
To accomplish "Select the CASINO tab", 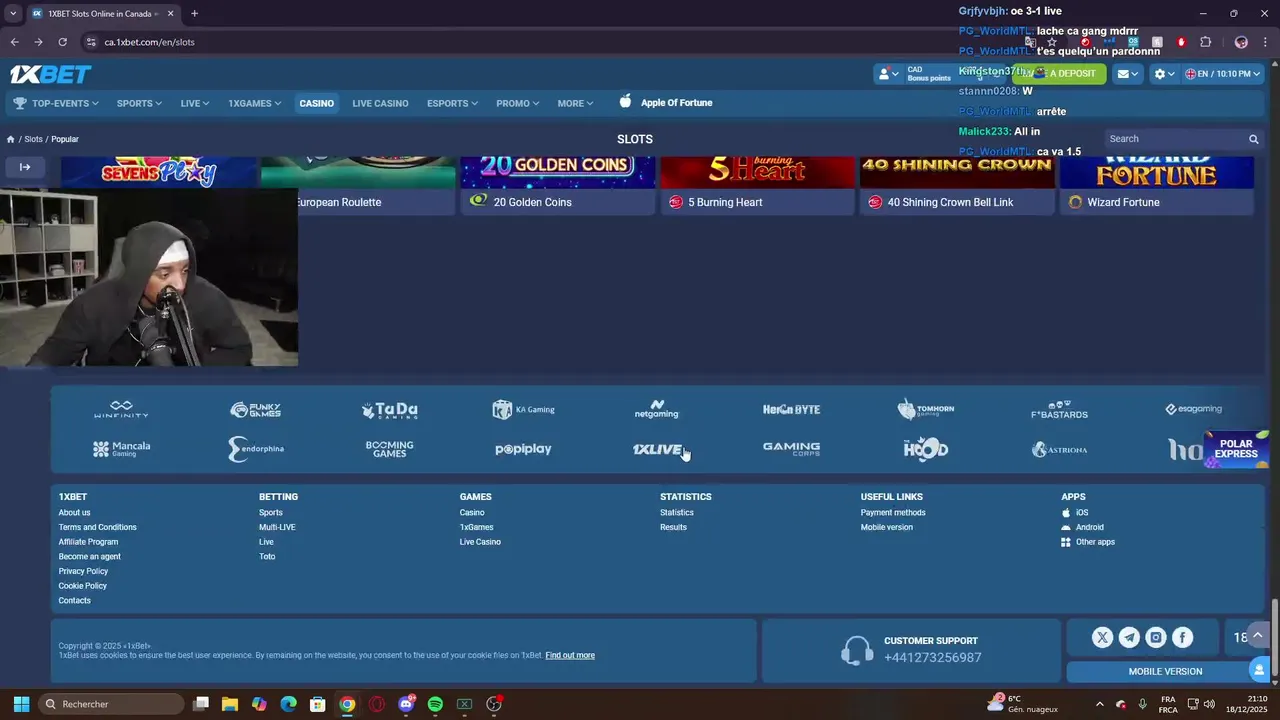I will pyautogui.click(x=316, y=103).
